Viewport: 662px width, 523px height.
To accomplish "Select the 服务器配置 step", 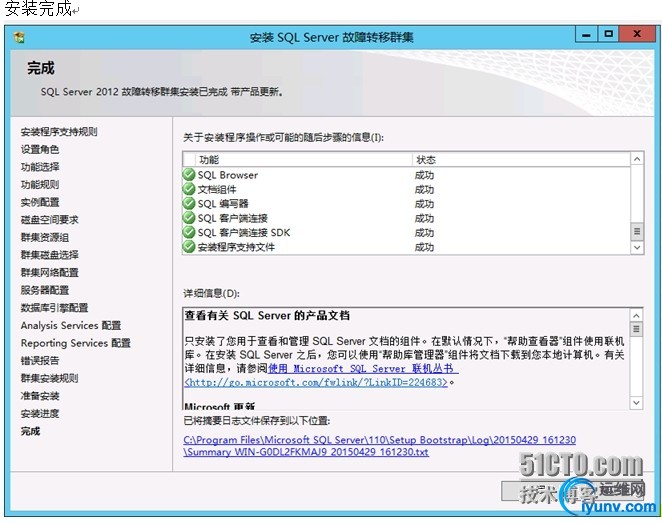I will [45, 290].
